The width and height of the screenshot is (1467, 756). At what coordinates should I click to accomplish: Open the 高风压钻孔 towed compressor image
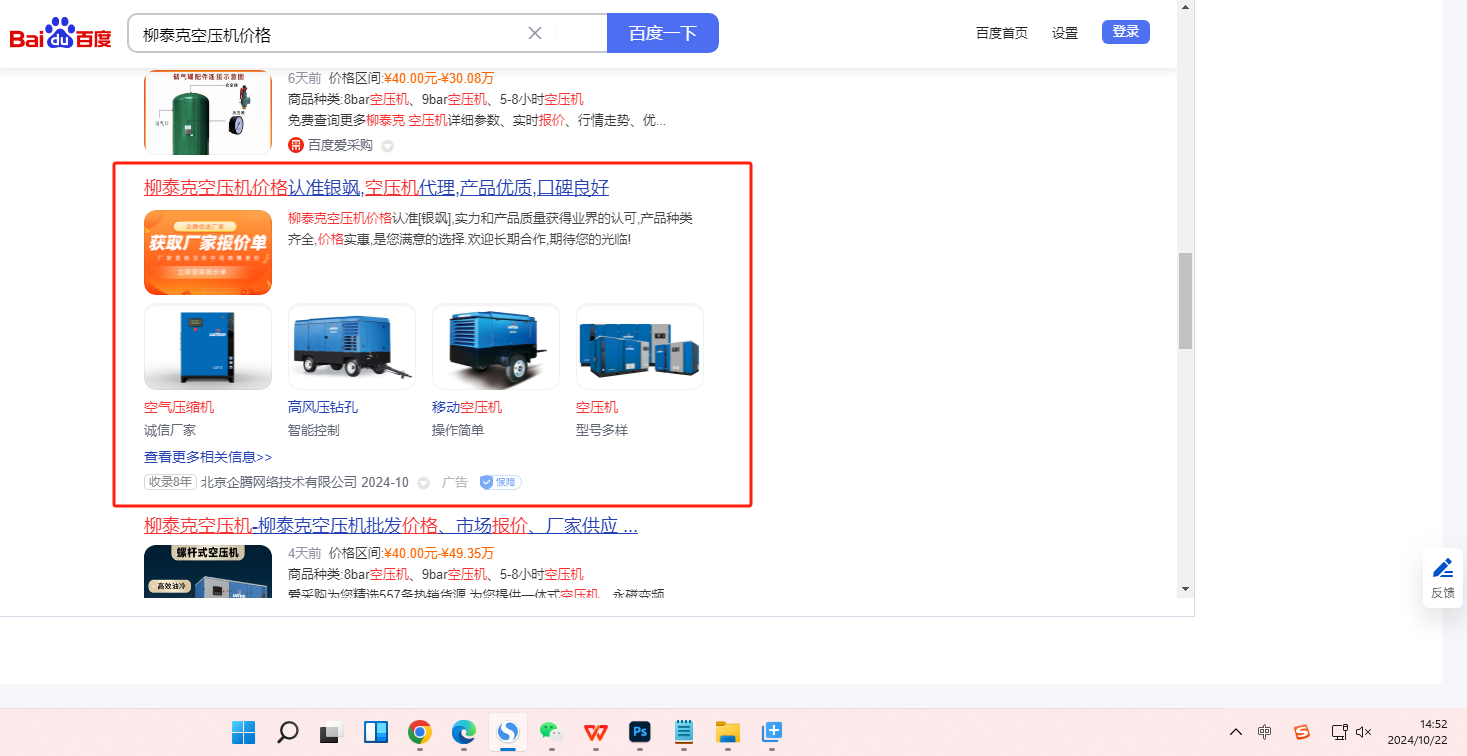coord(352,347)
